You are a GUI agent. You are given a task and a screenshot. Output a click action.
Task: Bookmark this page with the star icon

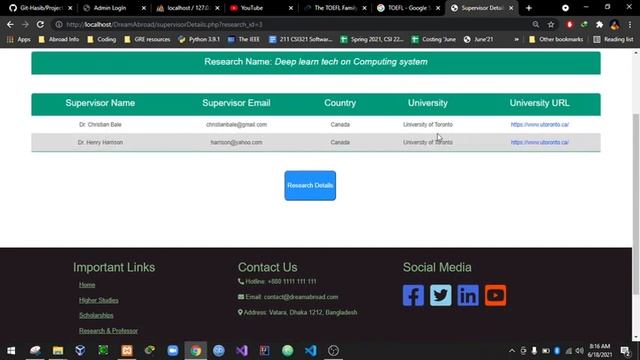click(x=551, y=24)
